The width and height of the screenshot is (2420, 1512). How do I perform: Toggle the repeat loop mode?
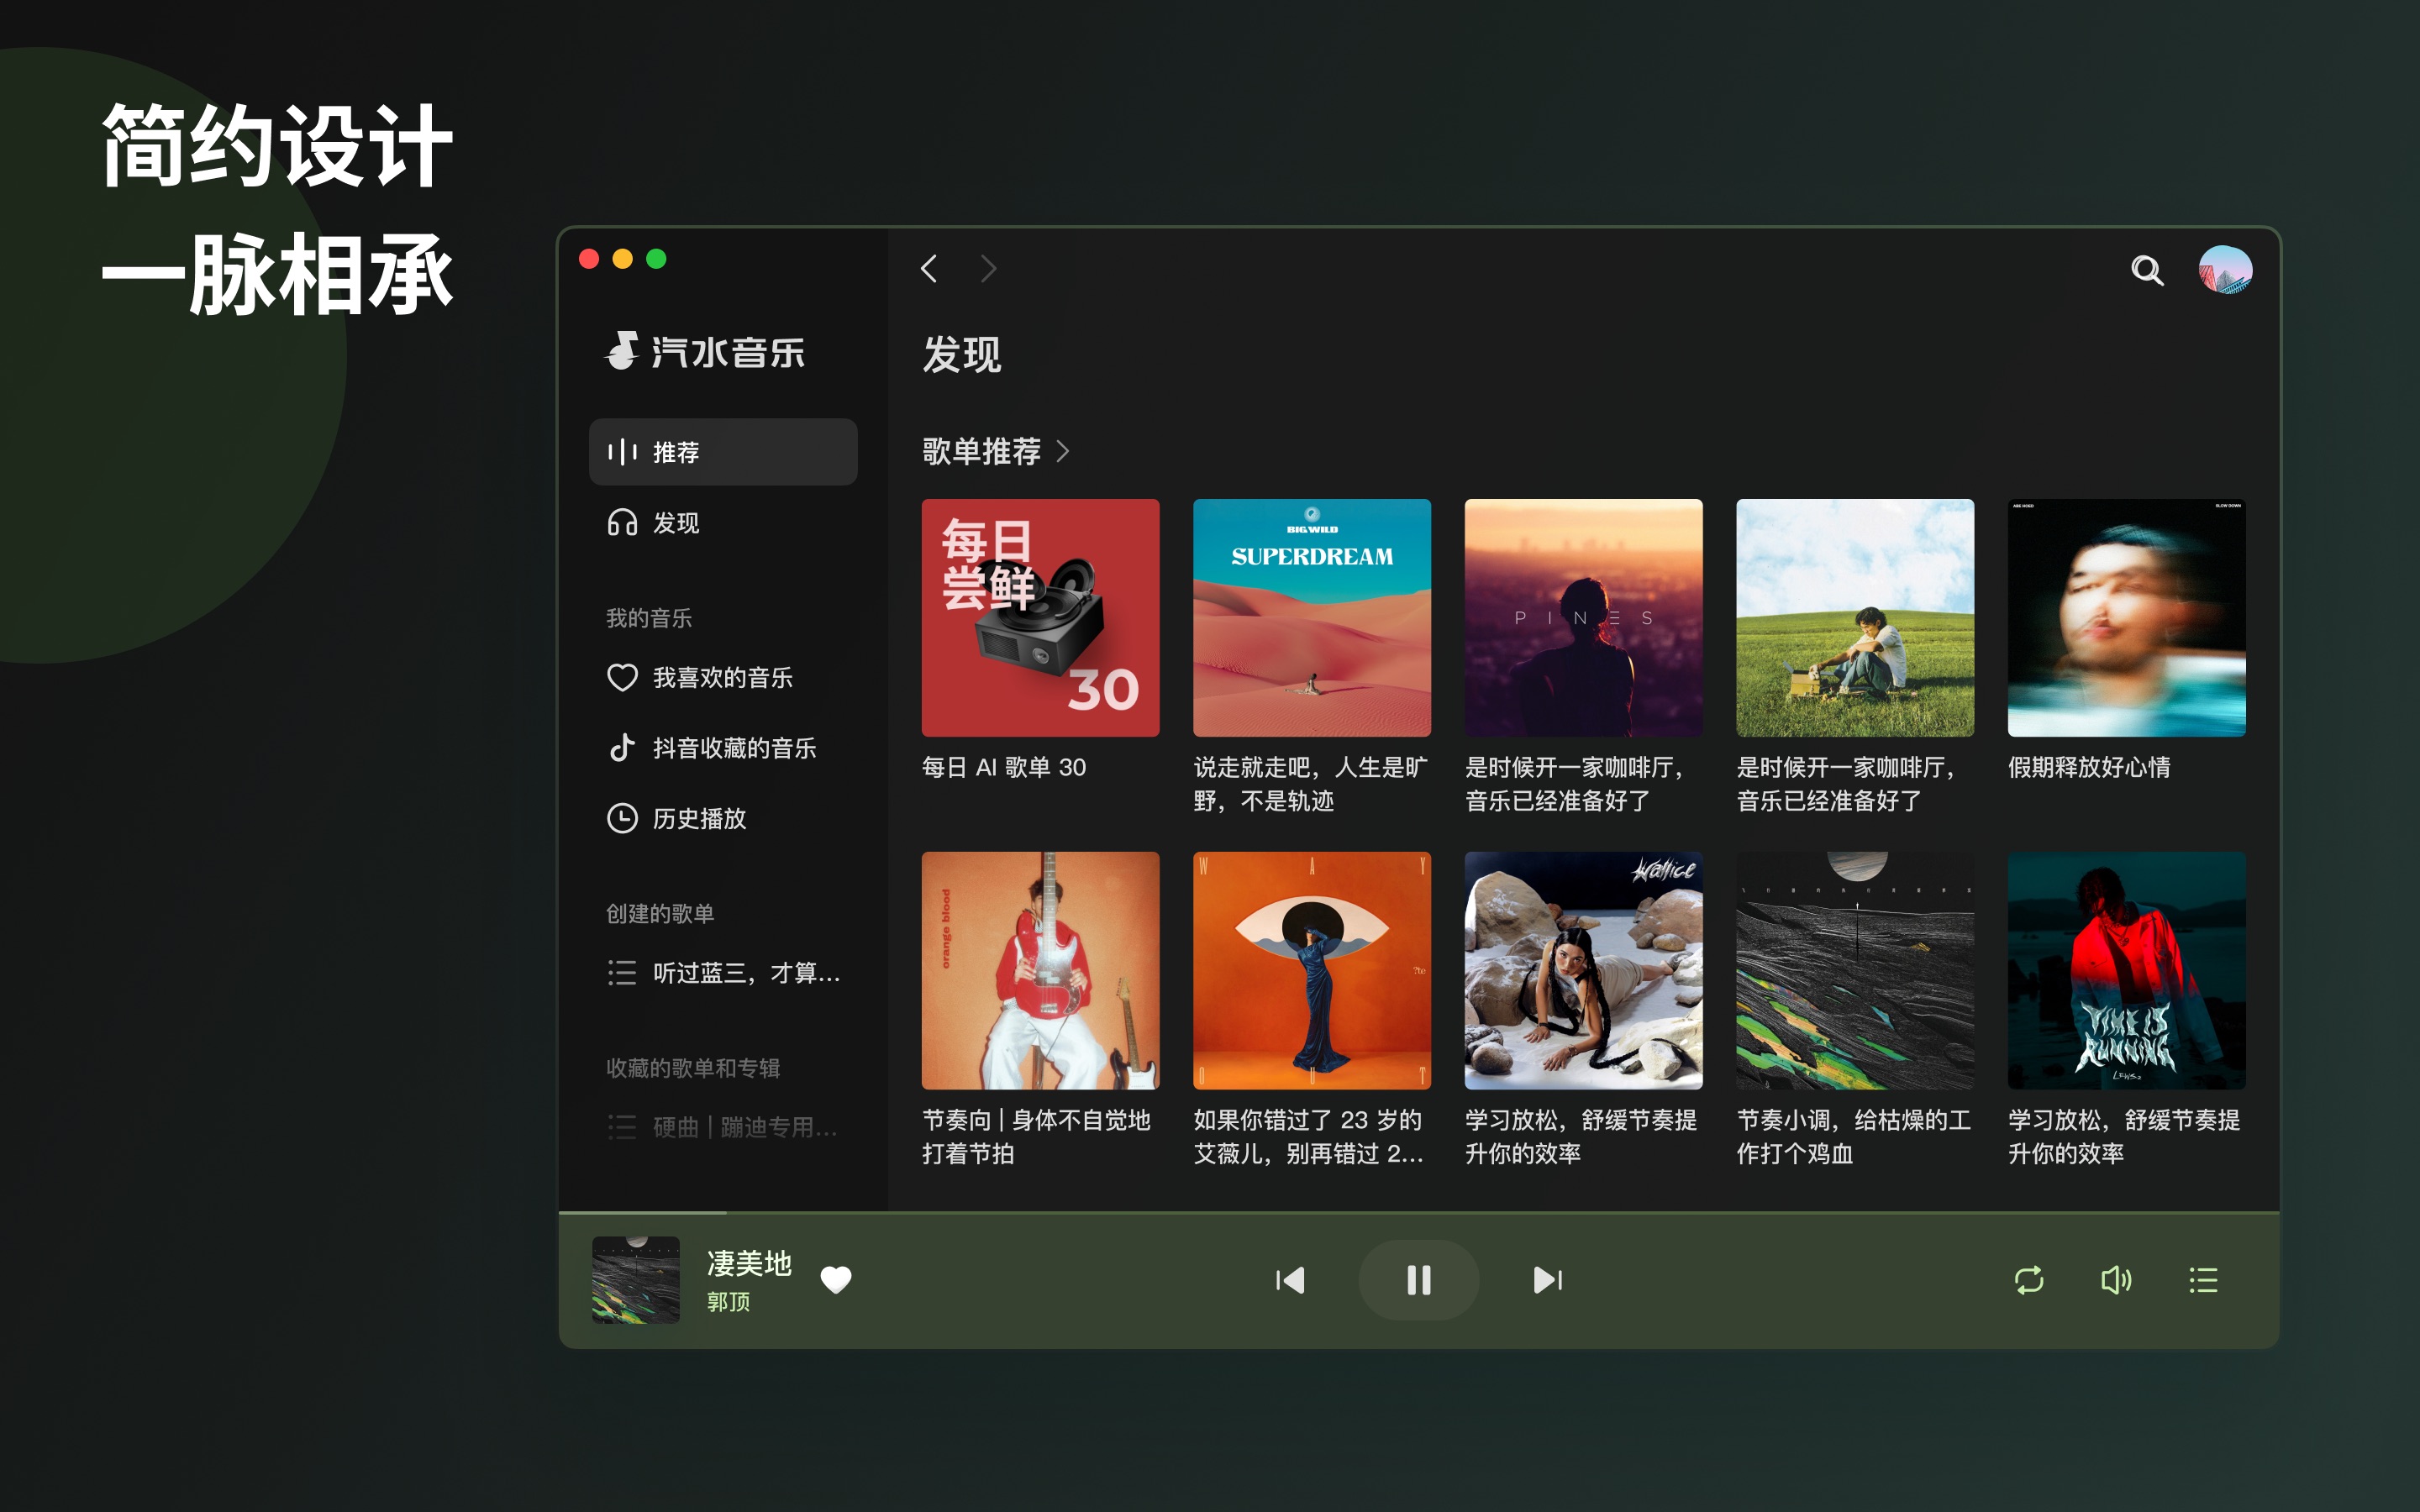[x=2029, y=1280]
